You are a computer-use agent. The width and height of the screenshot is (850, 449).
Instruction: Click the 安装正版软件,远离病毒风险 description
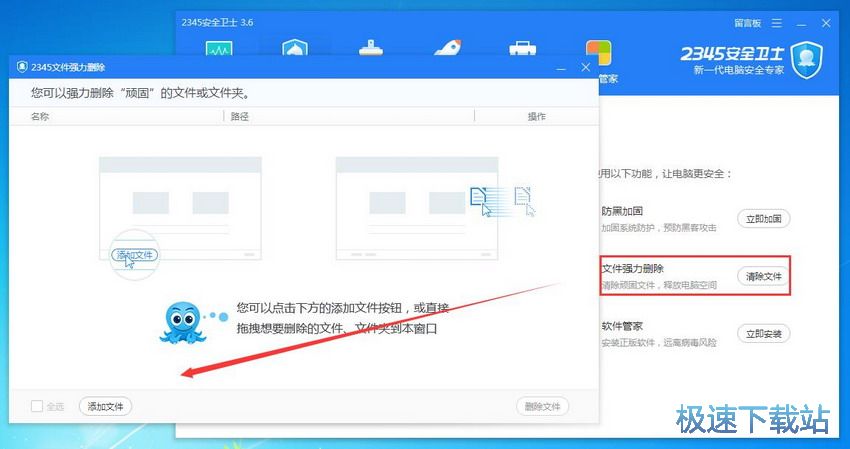click(659, 343)
